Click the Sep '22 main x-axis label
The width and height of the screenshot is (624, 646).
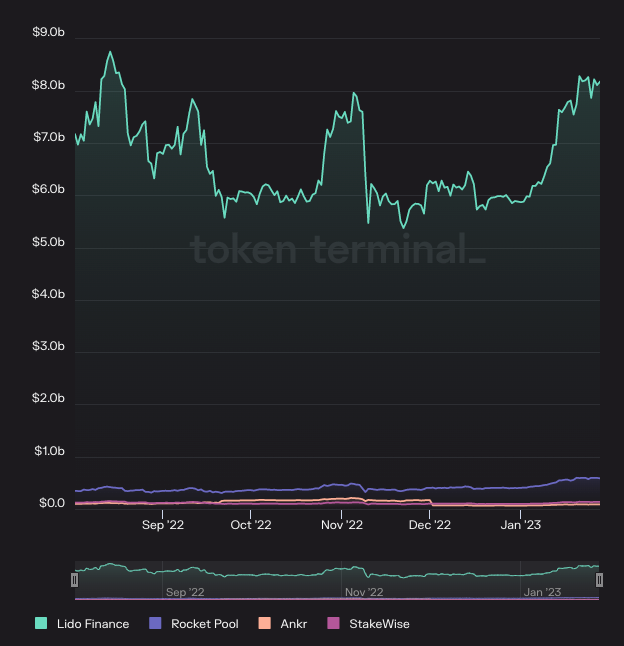[163, 525]
